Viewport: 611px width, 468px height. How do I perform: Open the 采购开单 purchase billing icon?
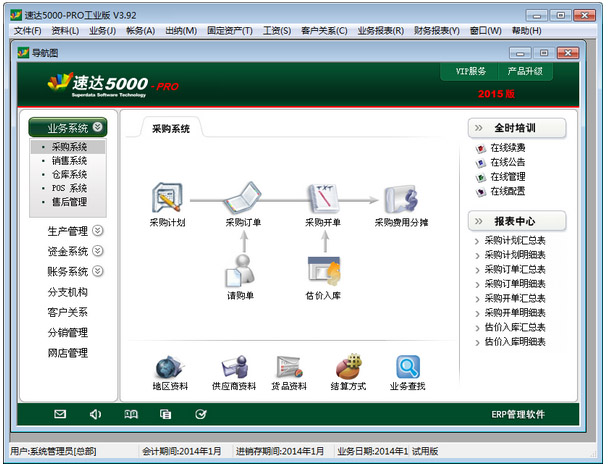pos(323,198)
